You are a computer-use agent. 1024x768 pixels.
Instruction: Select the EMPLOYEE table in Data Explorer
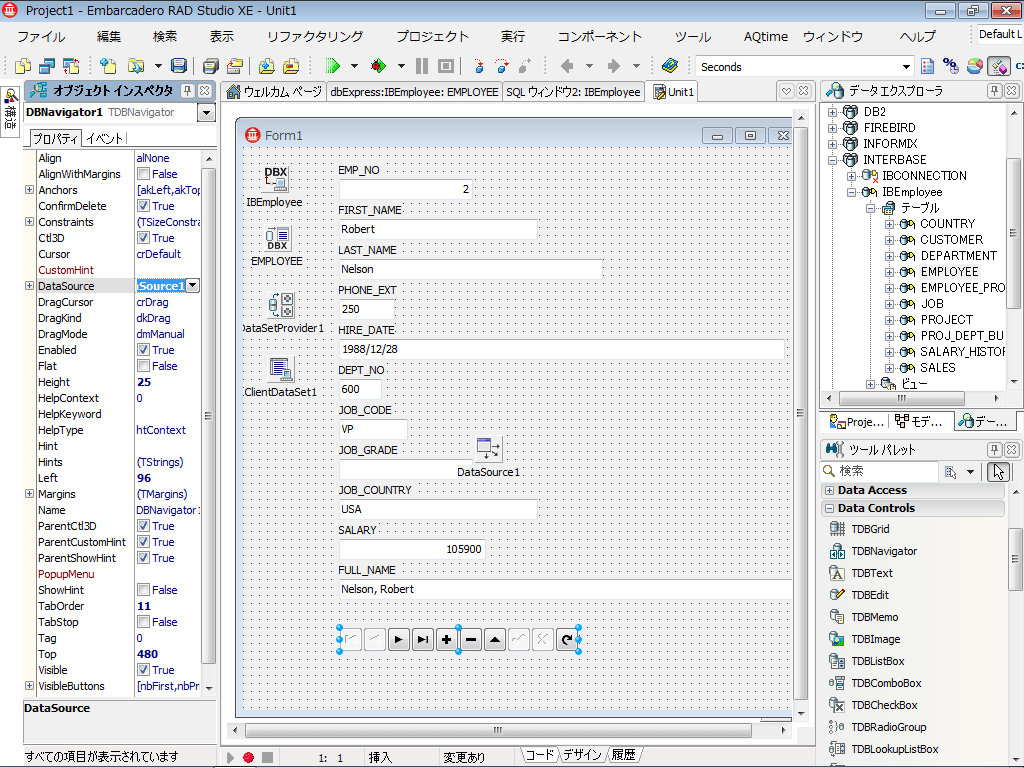pos(949,272)
